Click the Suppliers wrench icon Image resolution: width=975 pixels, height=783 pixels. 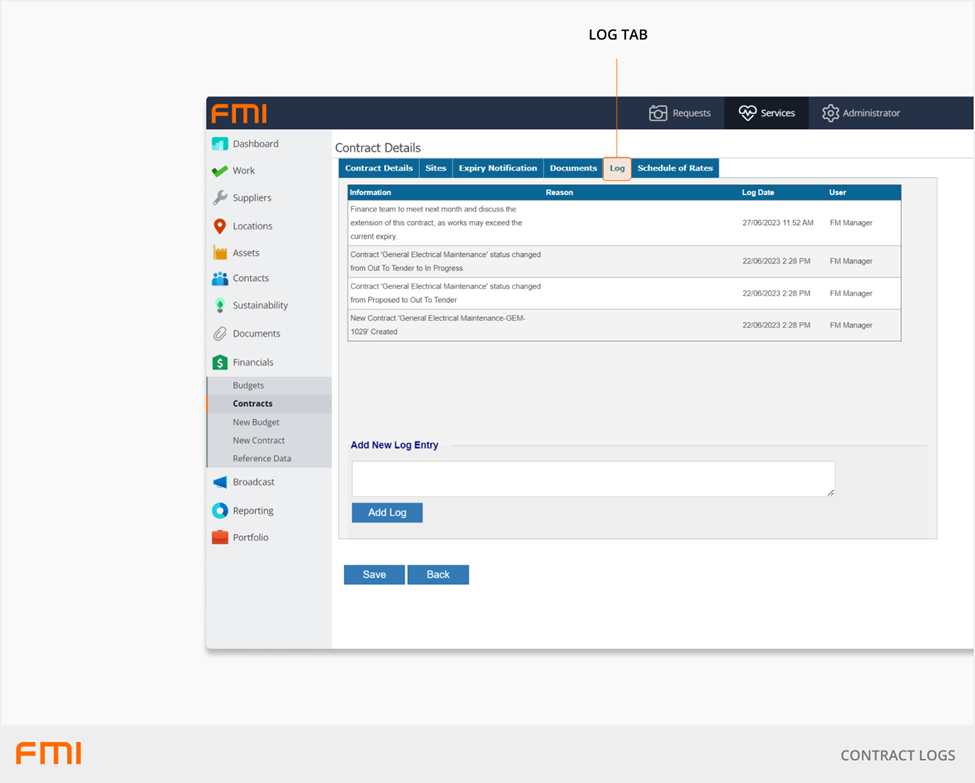coord(220,198)
